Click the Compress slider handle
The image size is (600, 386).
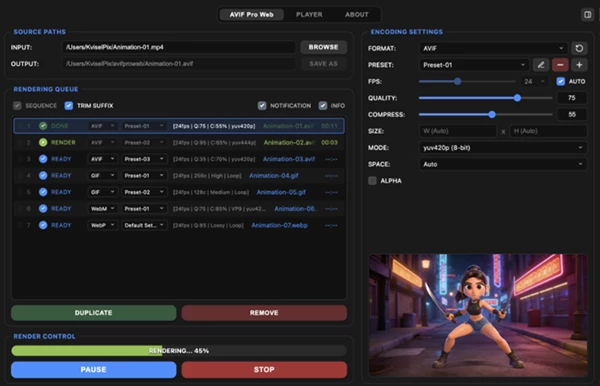[492, 114]
